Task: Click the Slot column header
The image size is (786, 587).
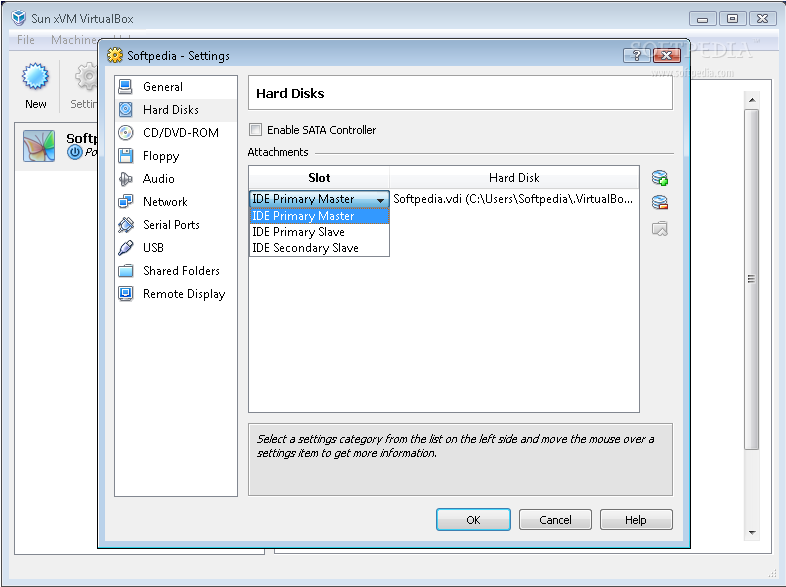Action: coord(319,178)
